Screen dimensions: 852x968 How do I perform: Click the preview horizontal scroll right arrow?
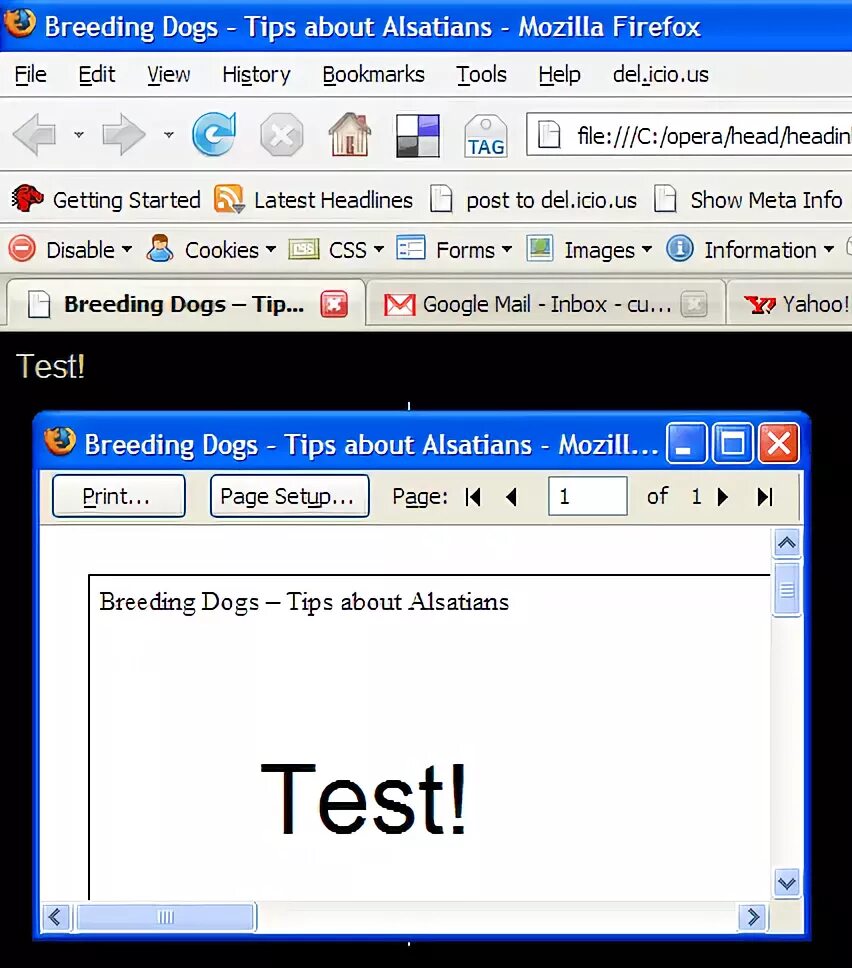coord(753,917)
